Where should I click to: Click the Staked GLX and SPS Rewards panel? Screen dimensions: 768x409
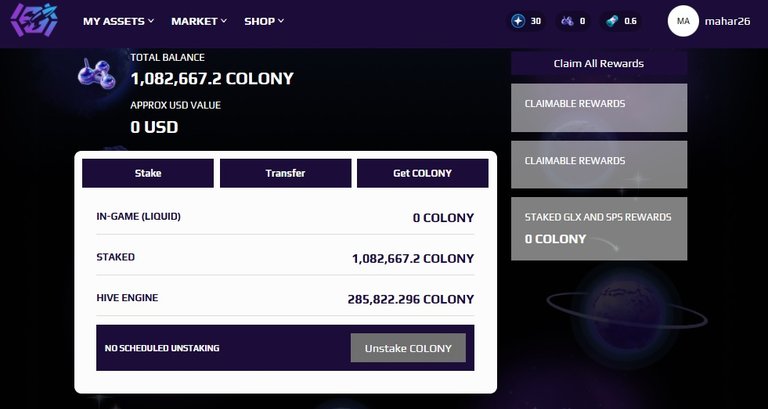tap(599, 229)
